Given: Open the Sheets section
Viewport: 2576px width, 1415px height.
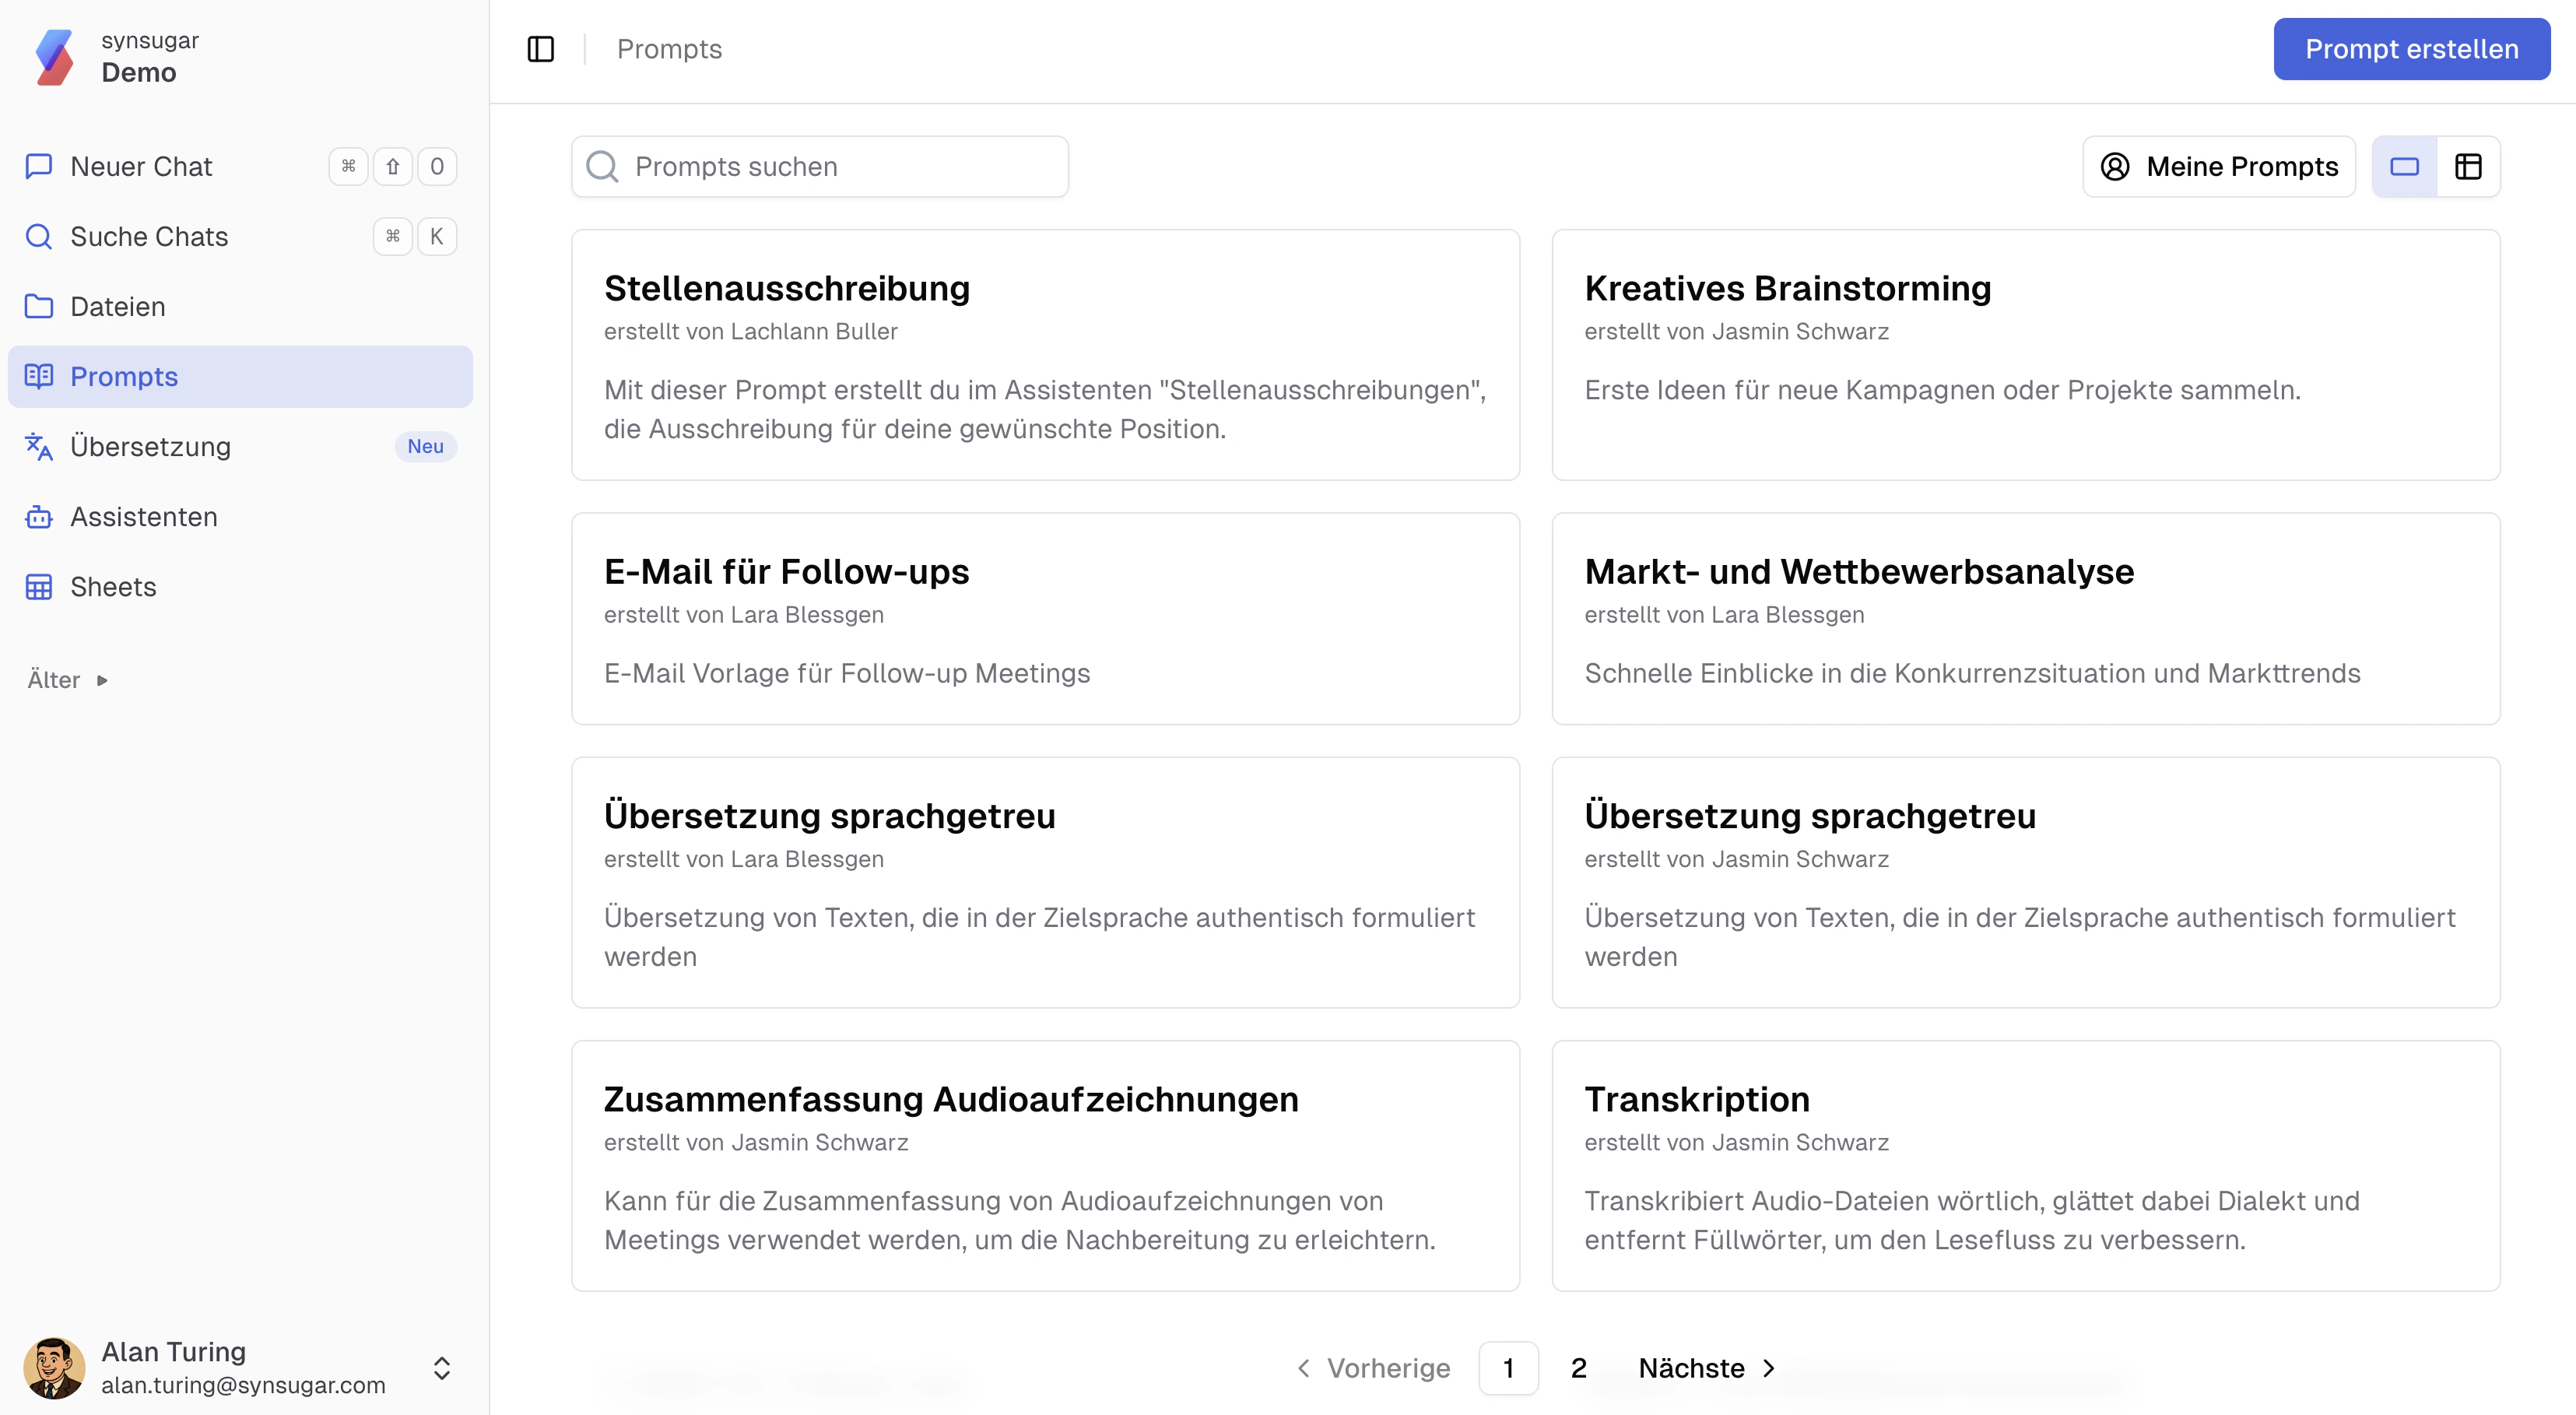Looking at the screenshot, I should click(x=112, y=587).
